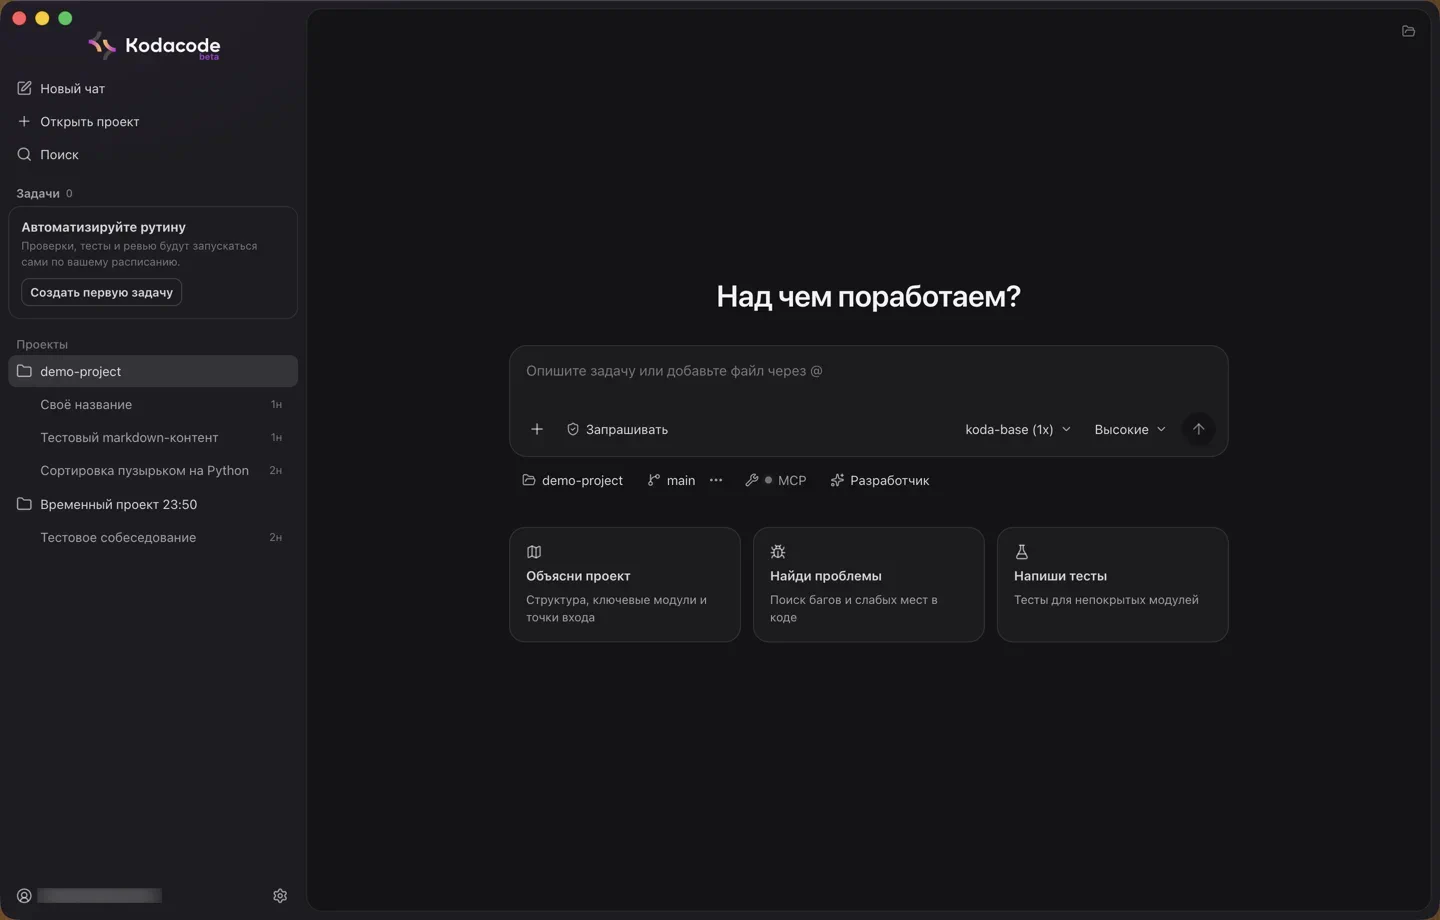This screenshot has height=920, width=1440.
Task: Click the Kodacode logo
Action: (154, 46)
